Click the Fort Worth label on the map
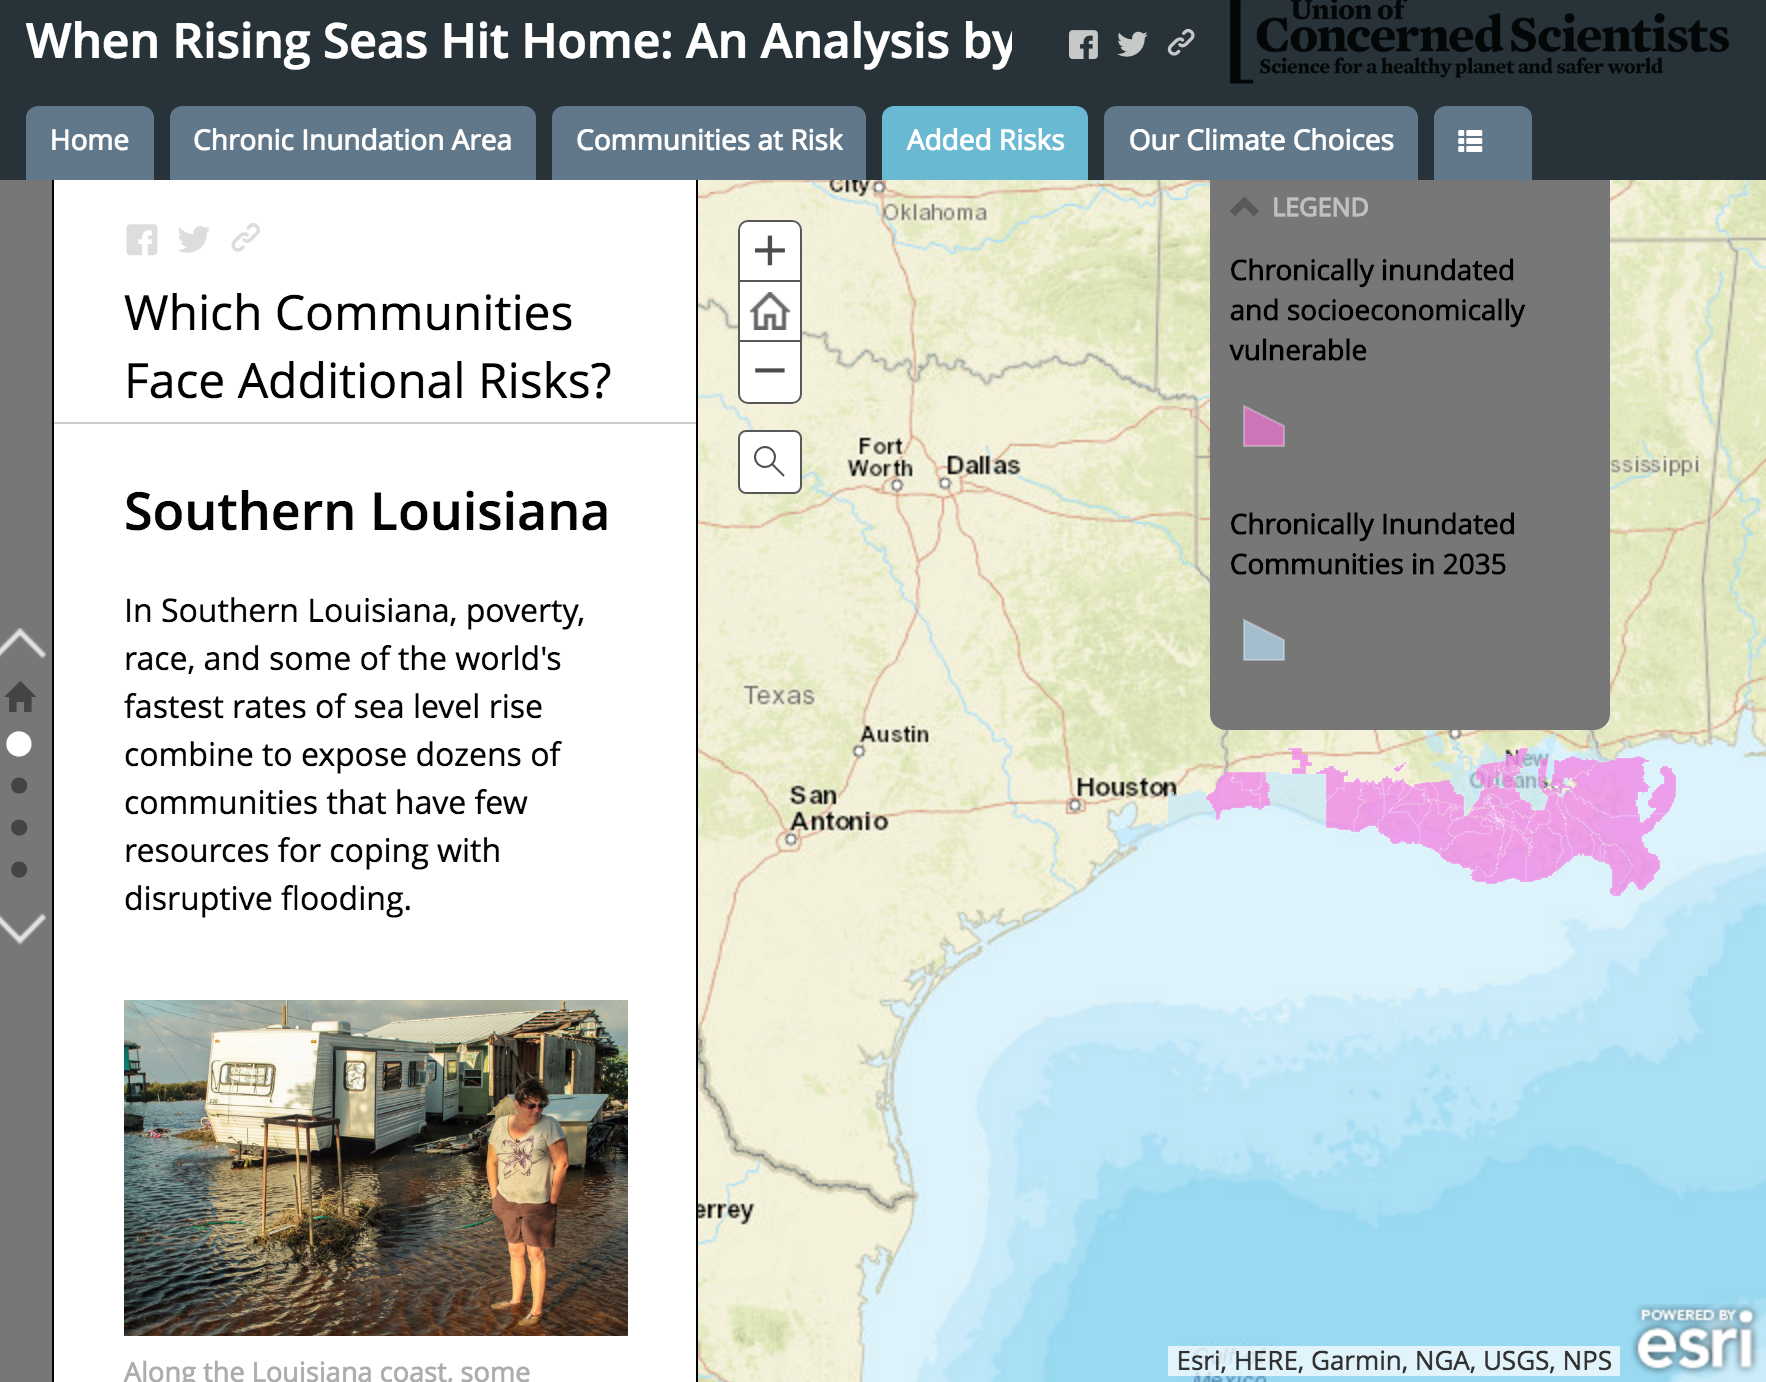This screenshot has width=1766, height=1382. point(880,457)
